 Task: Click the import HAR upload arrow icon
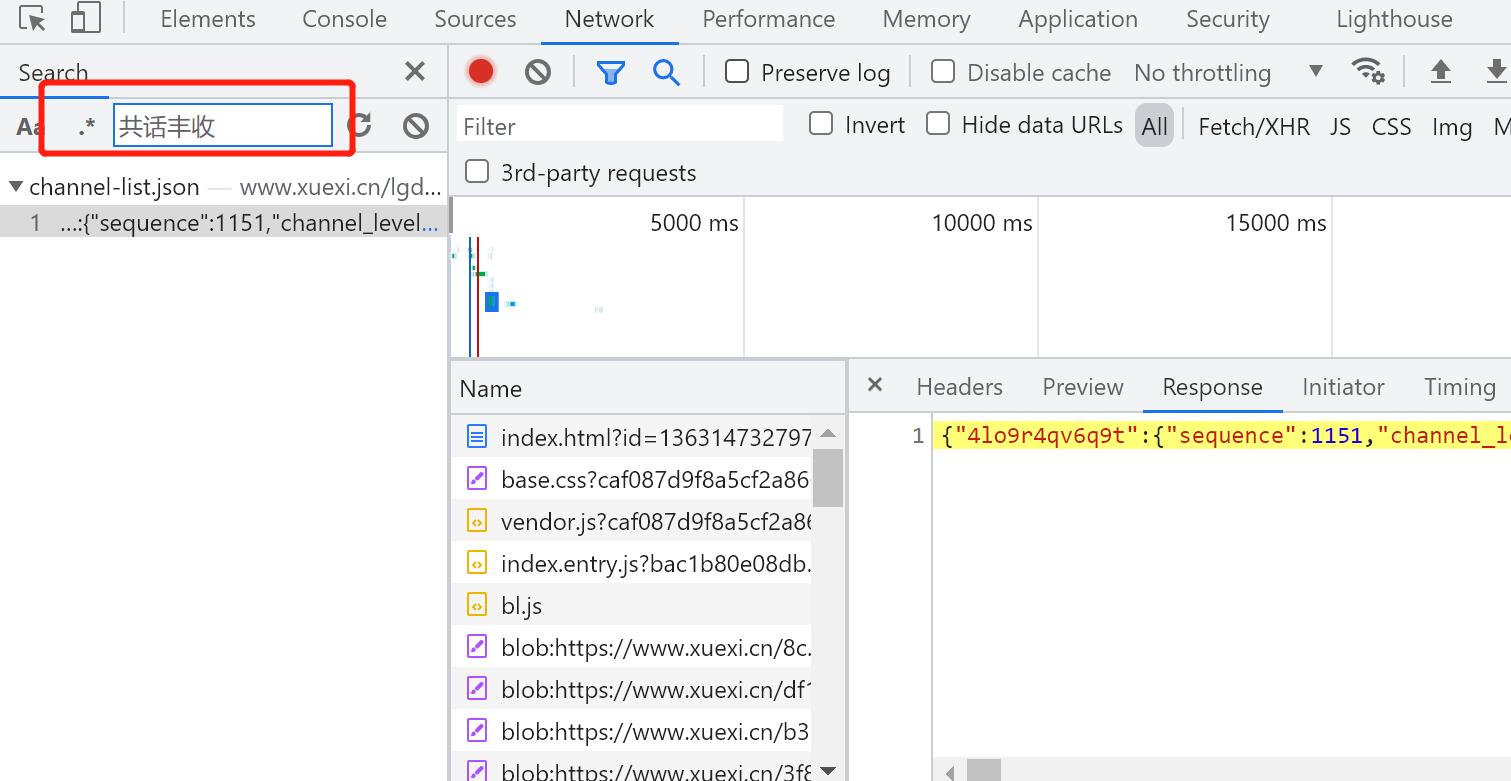[1440, 71]
